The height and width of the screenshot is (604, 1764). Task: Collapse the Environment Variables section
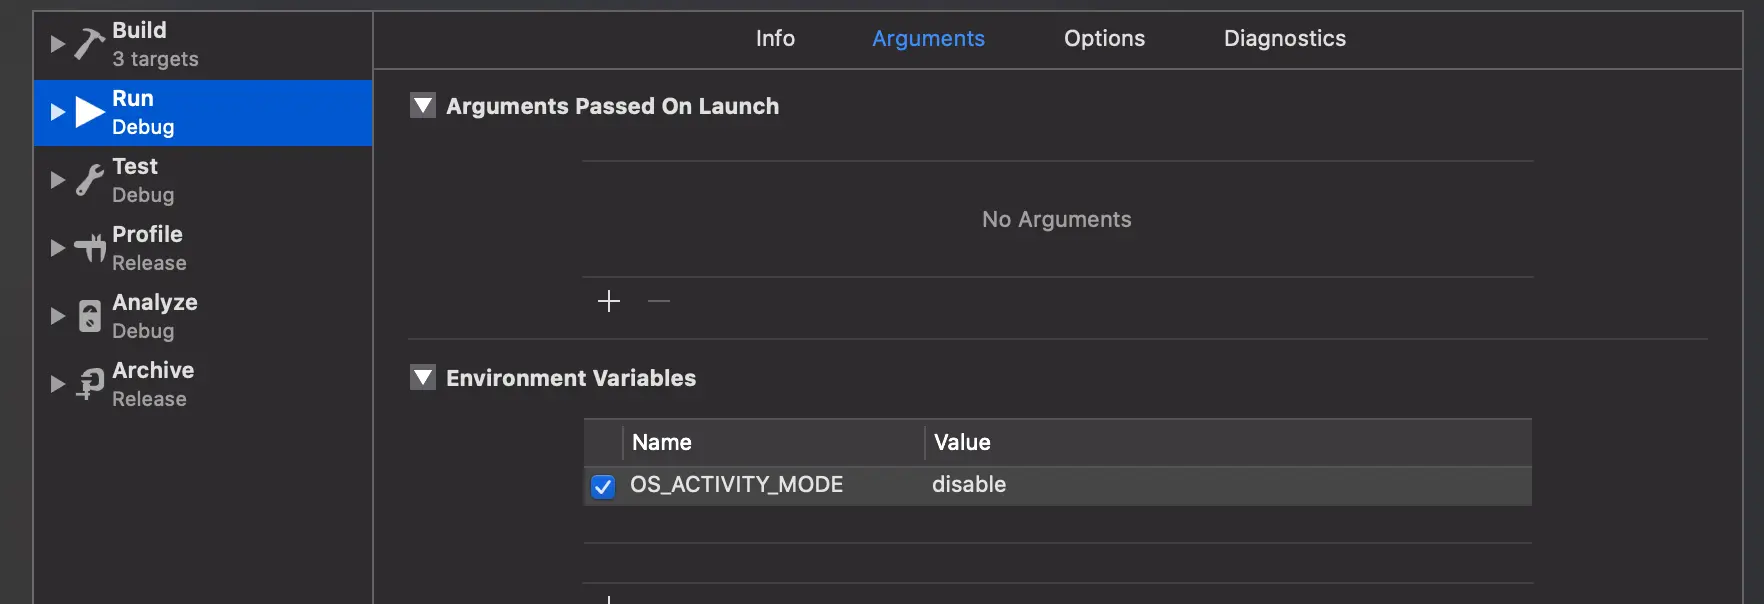coord(424,378)
